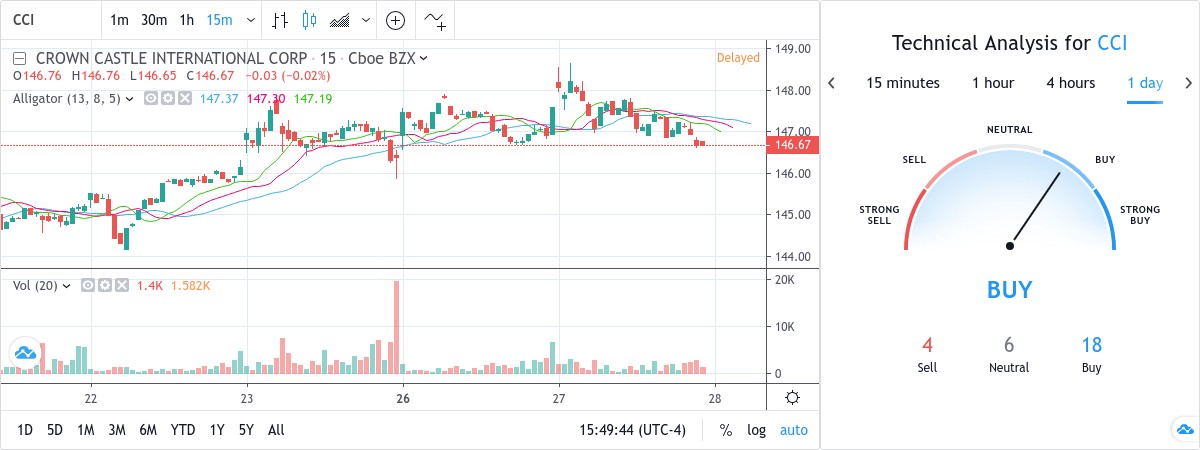The height and width of the screenshot is (450, 1200).
Task: Click the Sell count 4
Action: tap(927, 345)
